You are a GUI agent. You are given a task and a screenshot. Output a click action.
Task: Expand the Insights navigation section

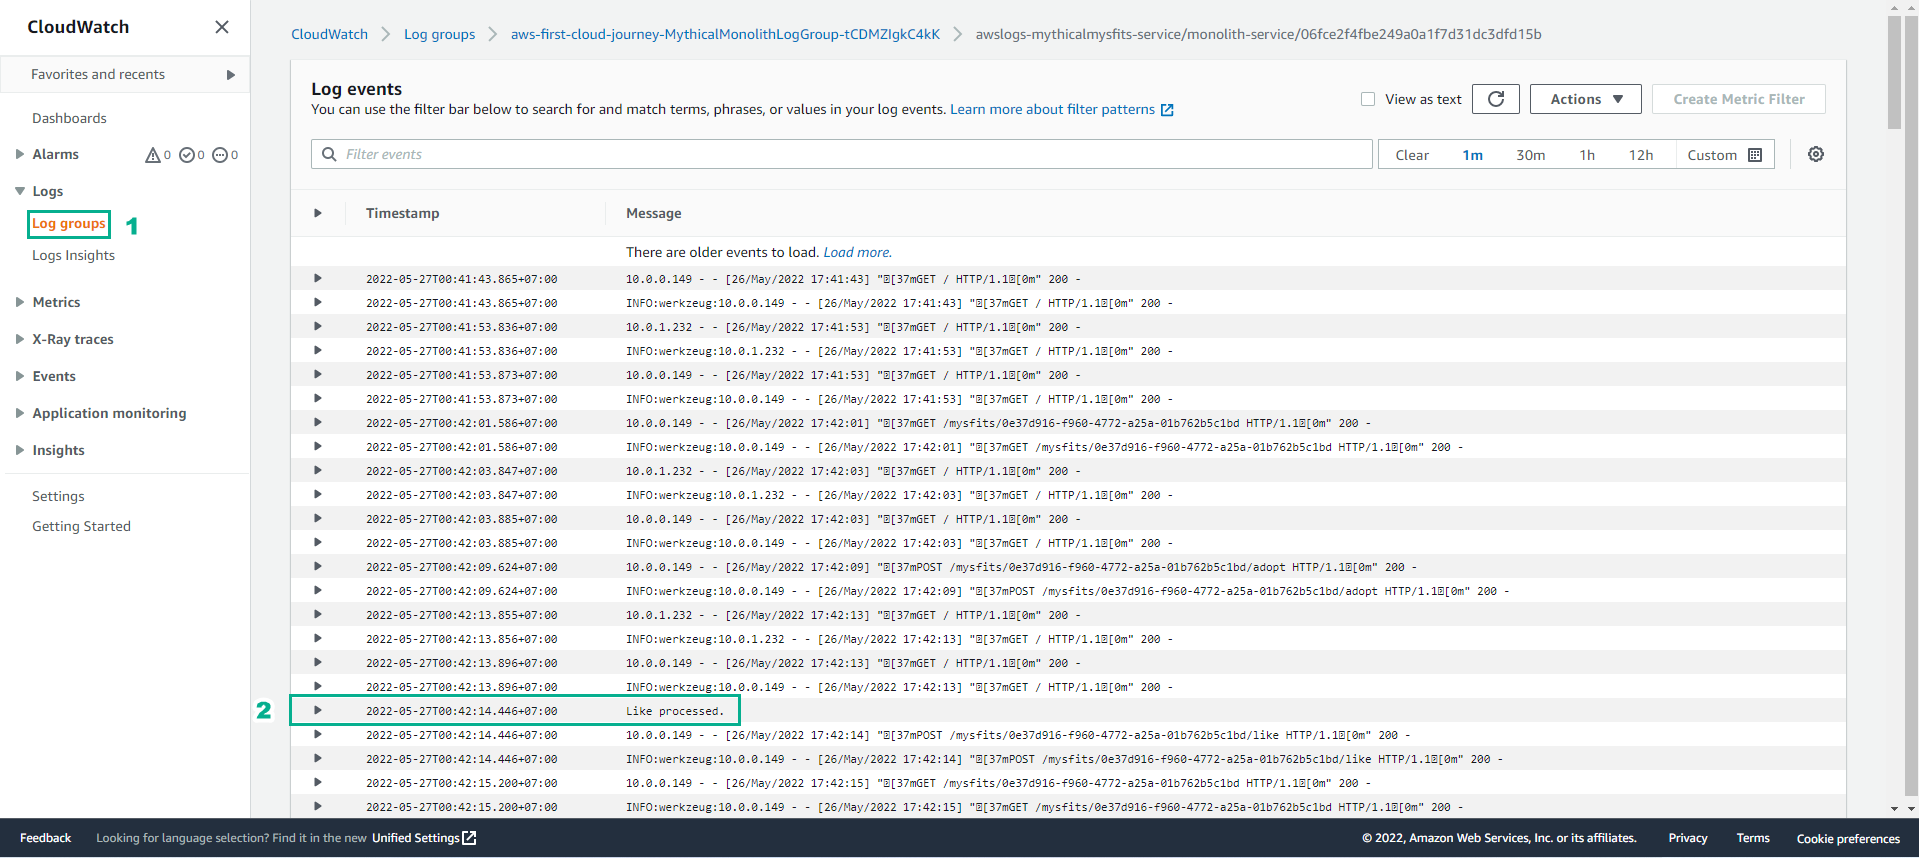click(x=19, y=450)
